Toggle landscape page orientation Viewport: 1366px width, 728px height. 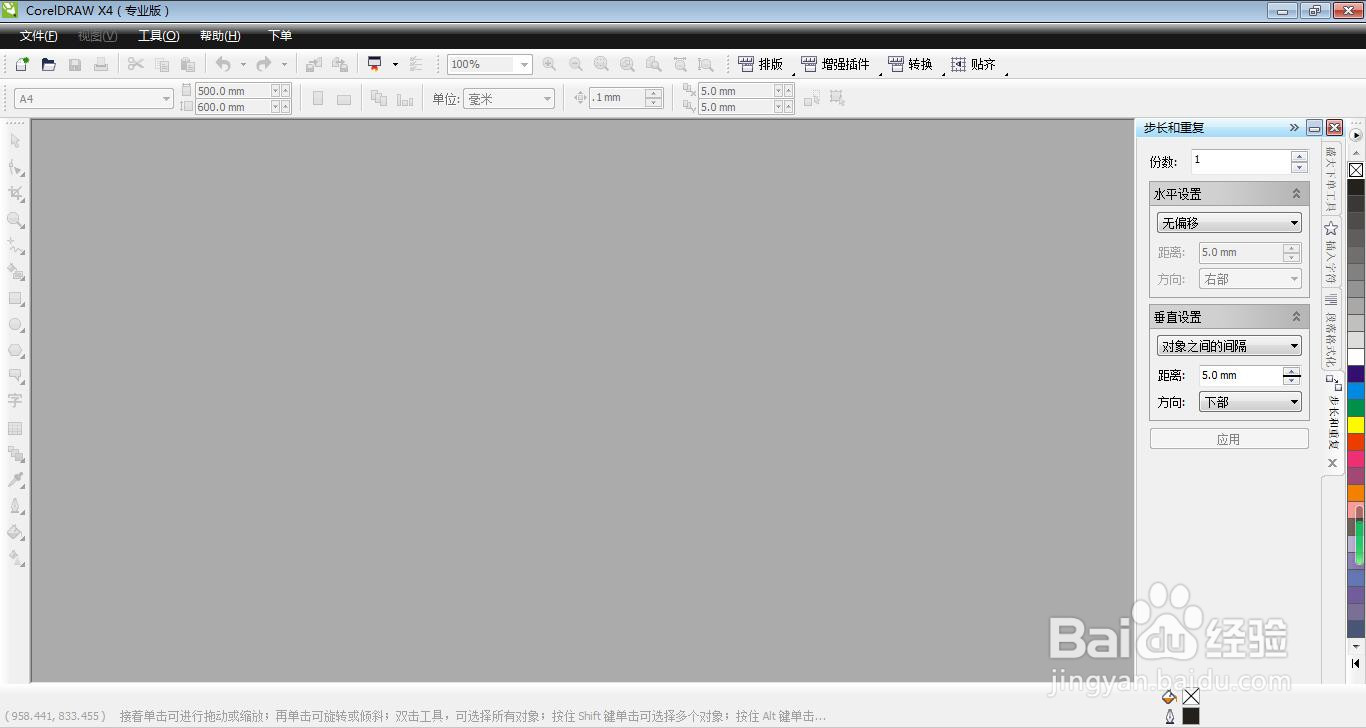pyautogui.click(x=344, y=97)
